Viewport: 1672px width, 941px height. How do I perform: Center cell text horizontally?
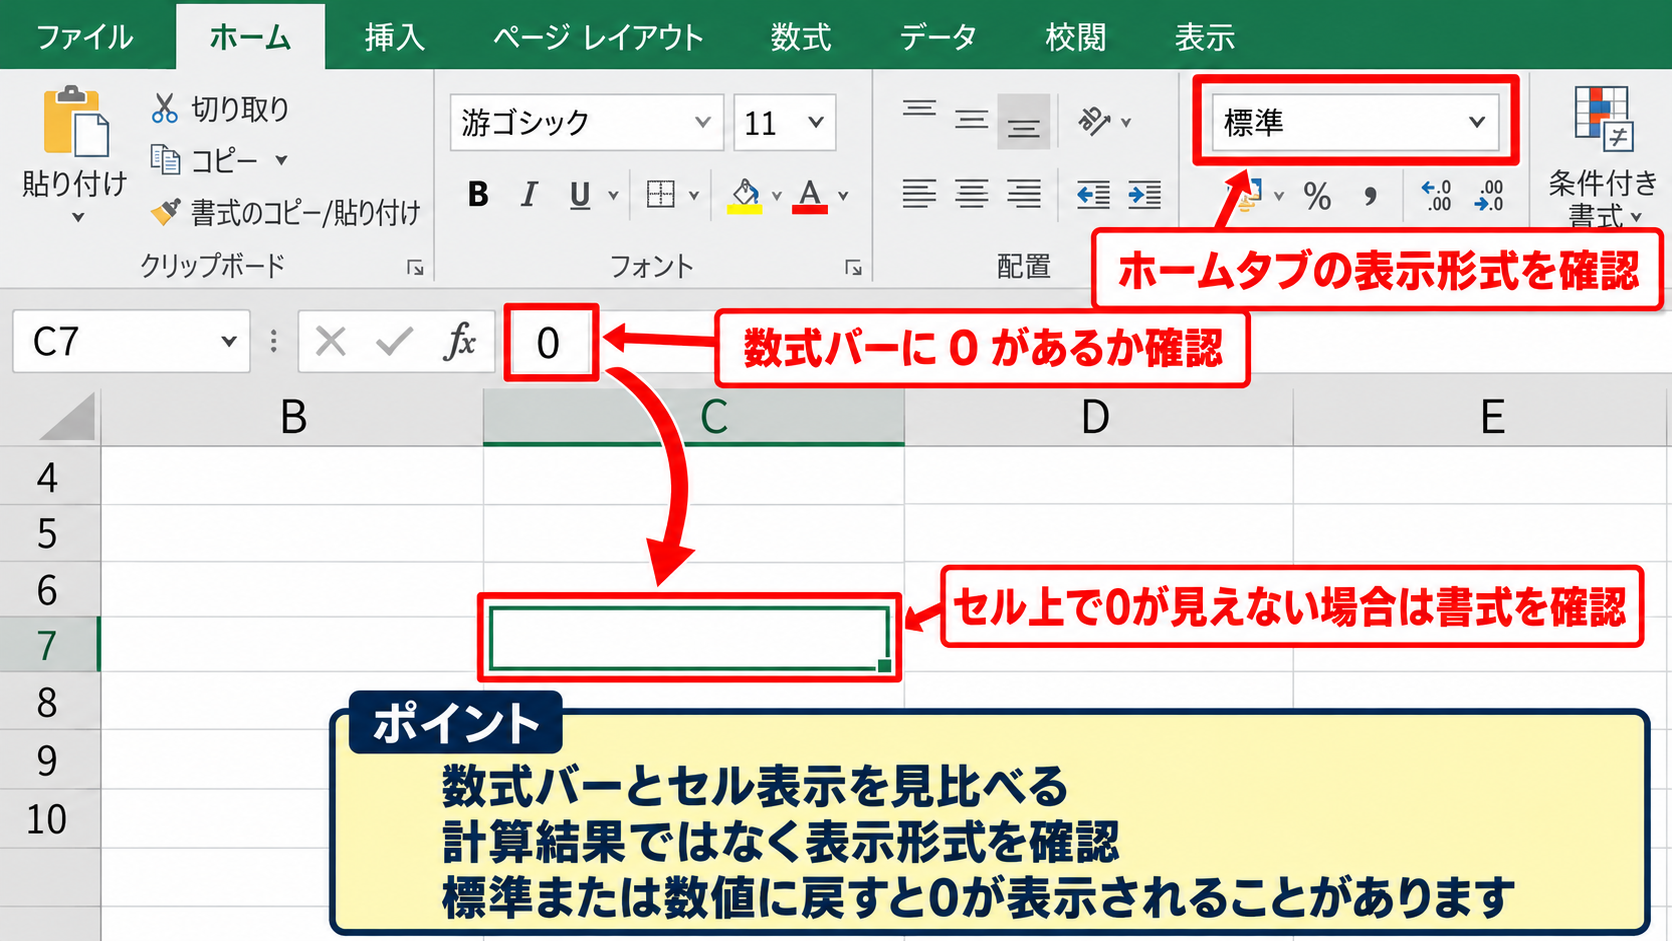(x=971, y=193)
